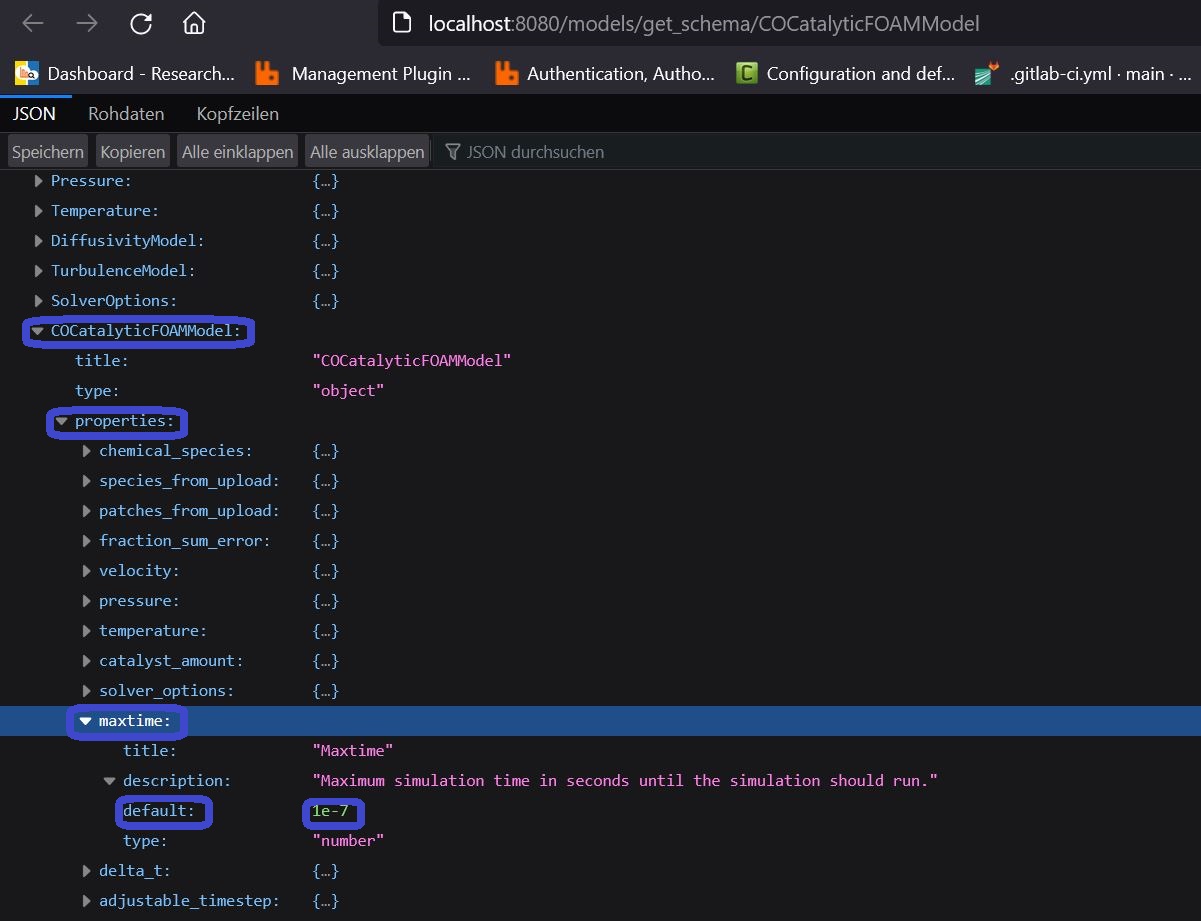
Task: Select the type value "object"
Action: (x=348, y=391)
